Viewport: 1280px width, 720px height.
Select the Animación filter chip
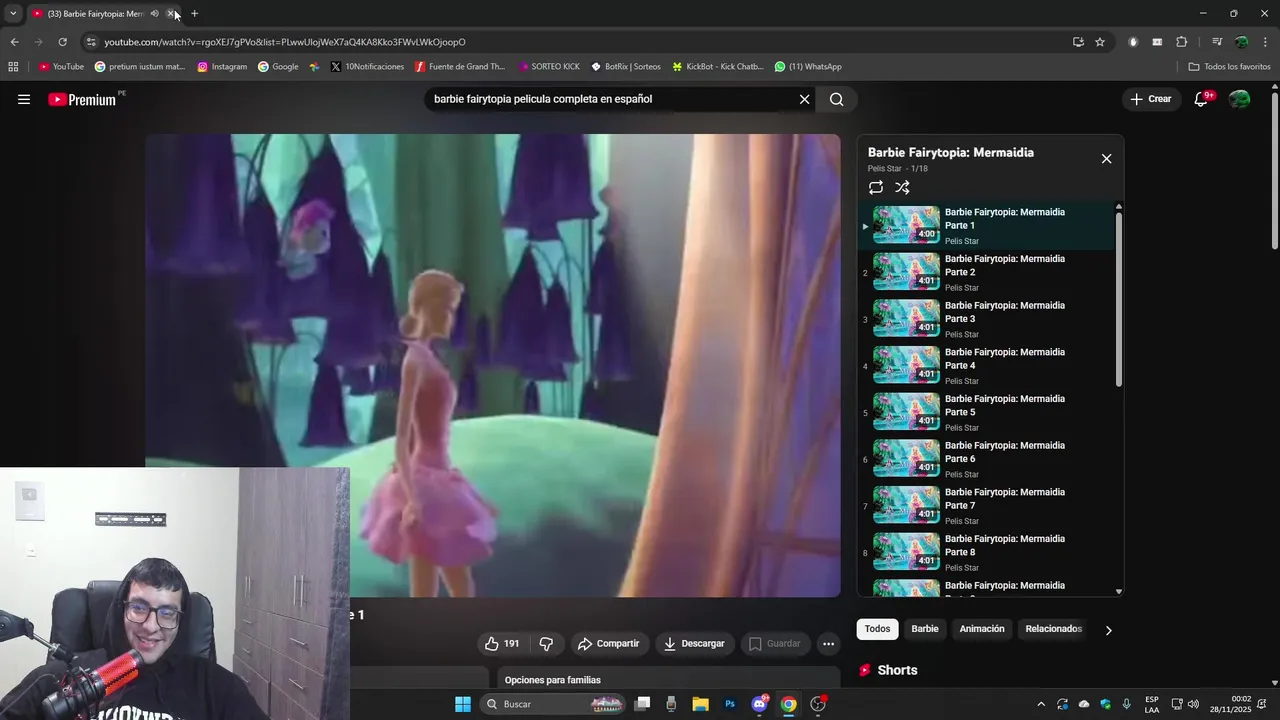pyautogui.click(x=982, y=629)
